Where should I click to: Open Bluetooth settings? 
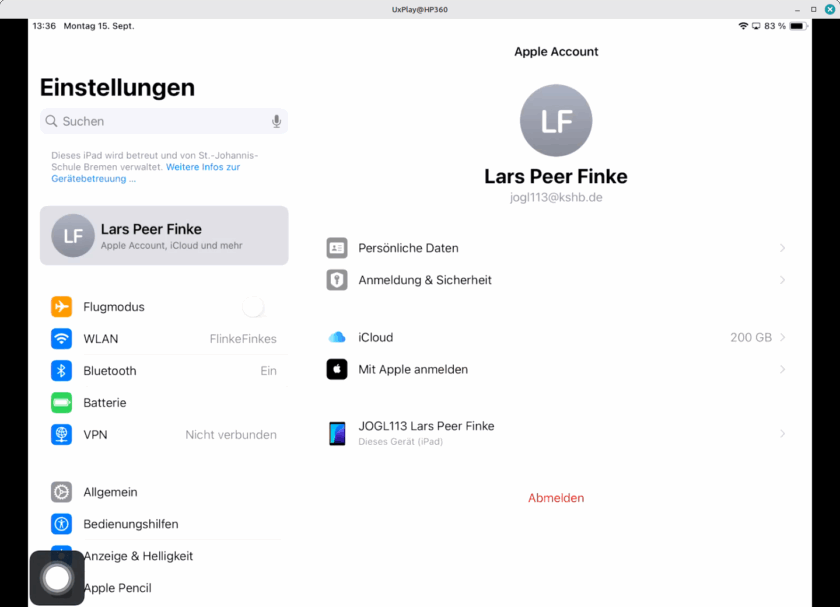164,371
